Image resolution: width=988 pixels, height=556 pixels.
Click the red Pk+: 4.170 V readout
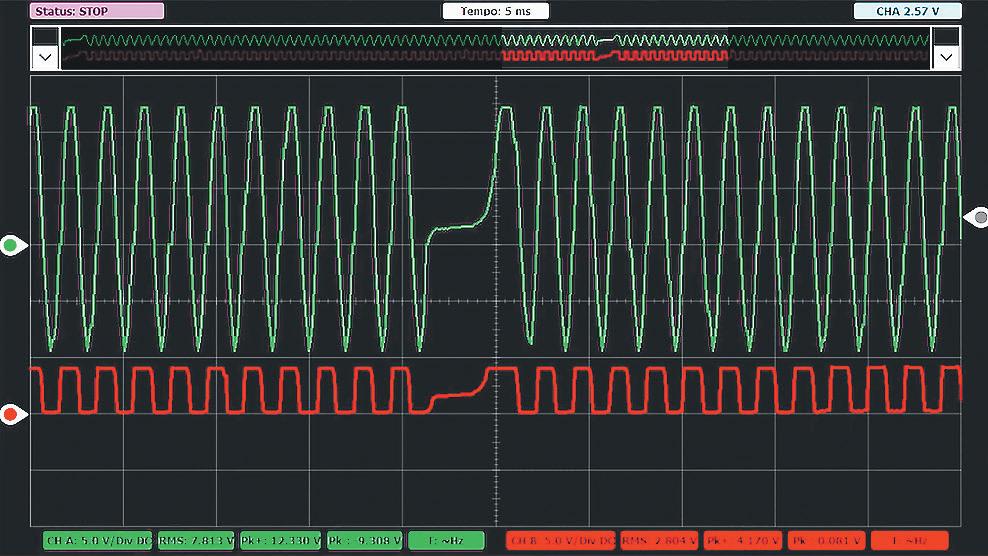[743, 541]
